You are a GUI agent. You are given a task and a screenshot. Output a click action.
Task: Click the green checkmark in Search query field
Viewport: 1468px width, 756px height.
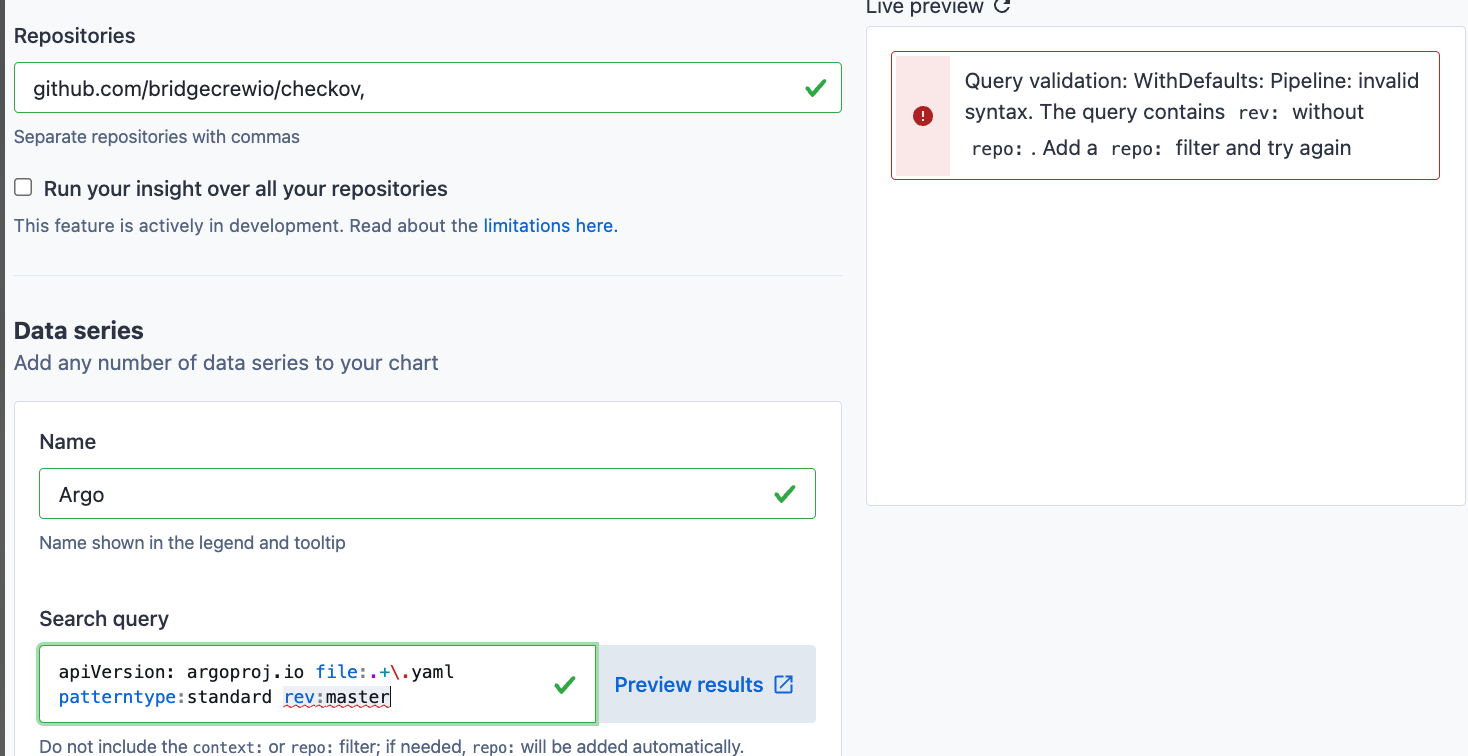click(x=565, y=685)
